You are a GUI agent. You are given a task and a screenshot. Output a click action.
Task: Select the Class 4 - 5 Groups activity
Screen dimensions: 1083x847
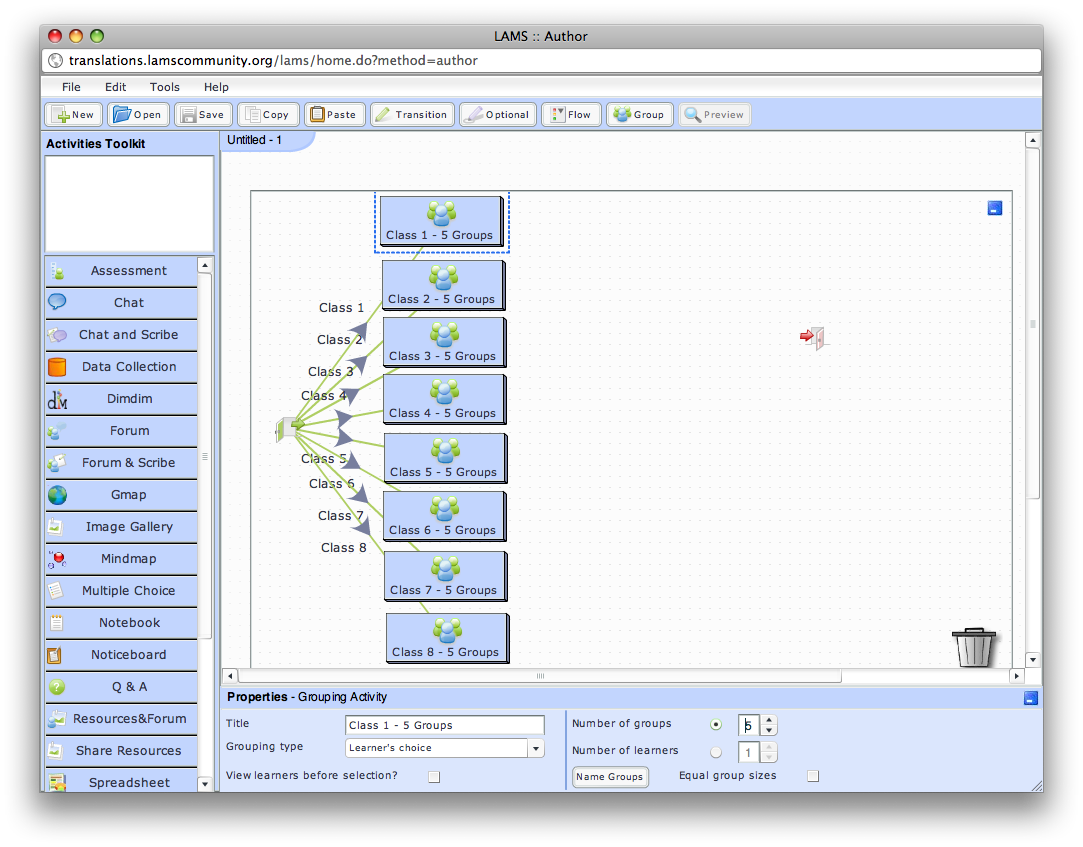point(443,399)
